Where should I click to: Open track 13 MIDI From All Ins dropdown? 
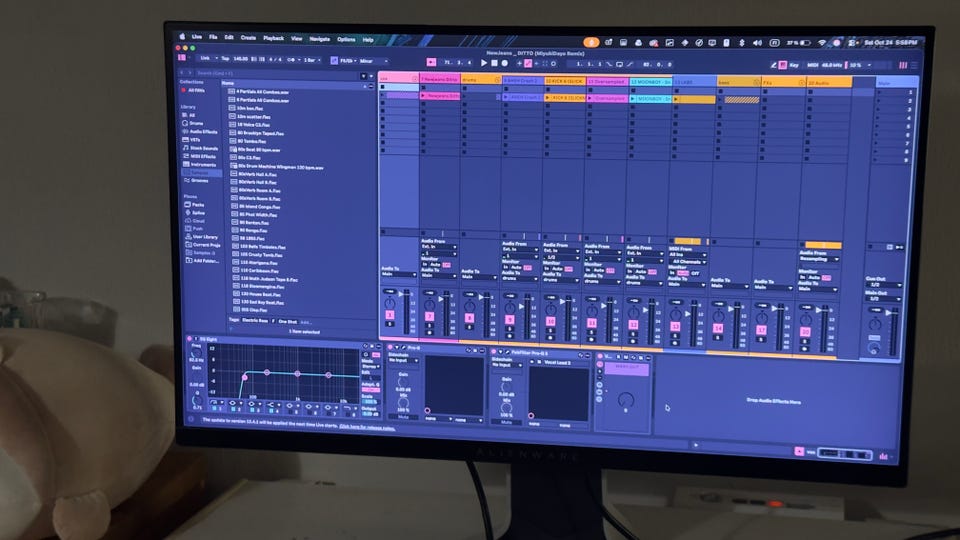(687, 255)
